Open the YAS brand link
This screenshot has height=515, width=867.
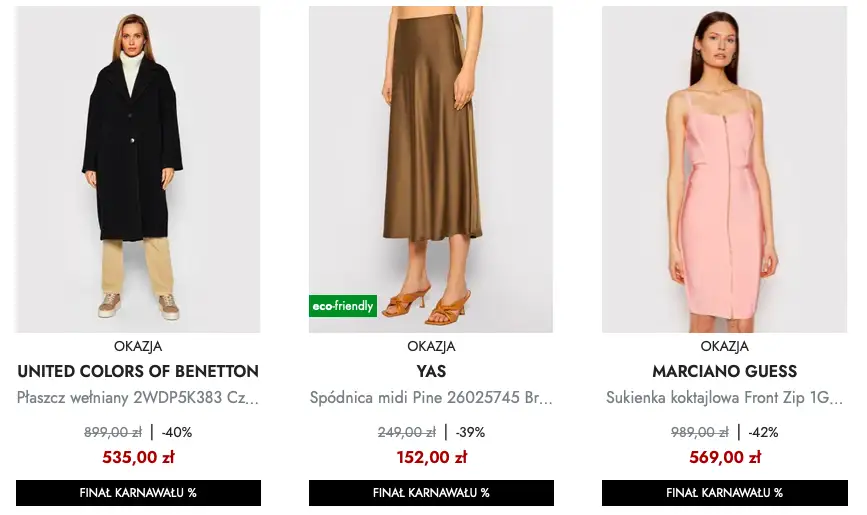pos(431,371)
